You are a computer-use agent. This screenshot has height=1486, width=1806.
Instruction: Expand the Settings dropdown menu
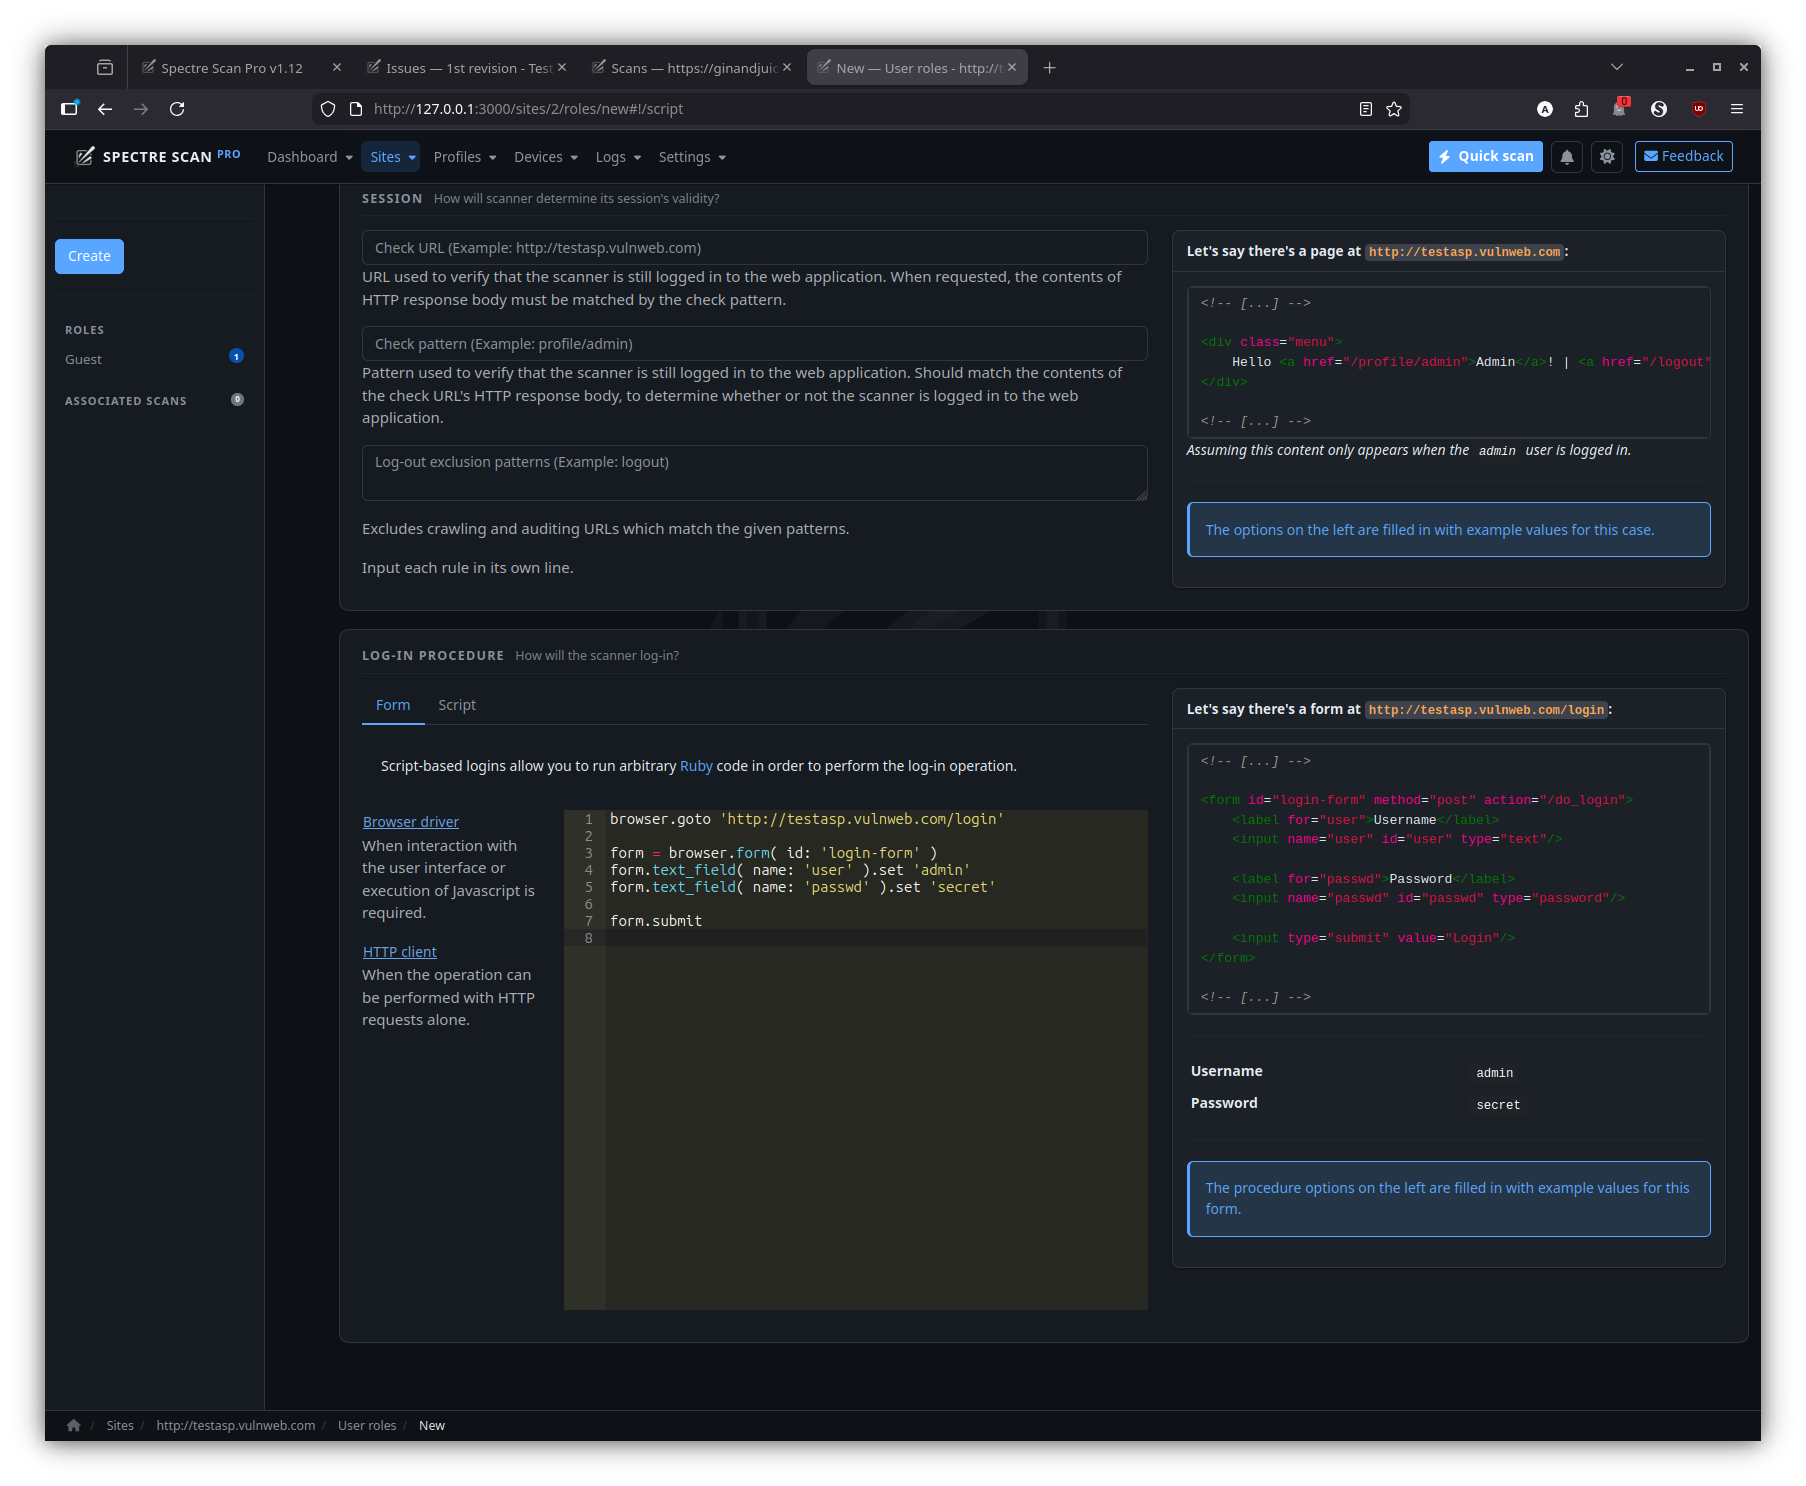tap(692, 157)
